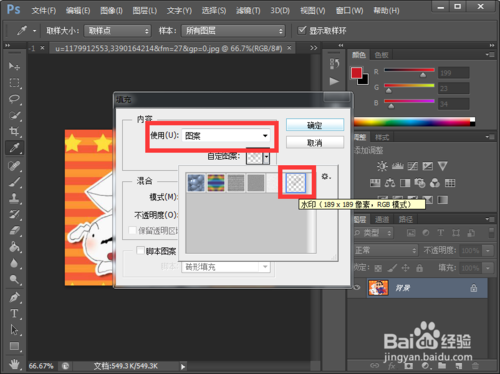Select the Brush tool

14,182
